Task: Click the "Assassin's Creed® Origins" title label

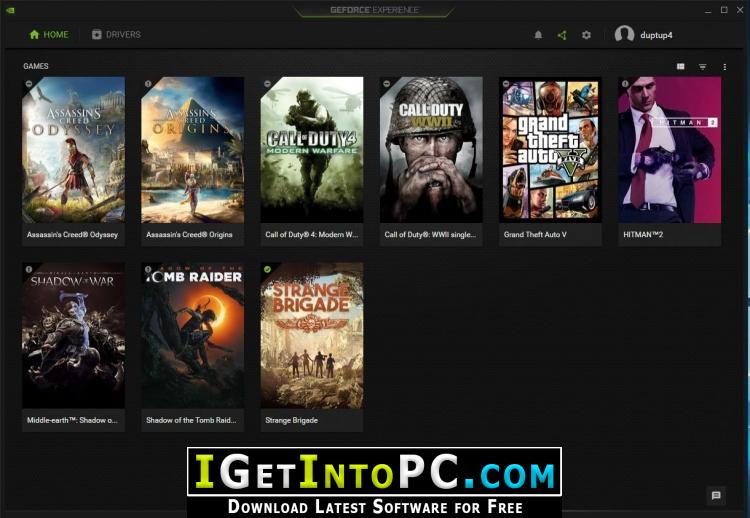Action: [x=189, y=234]
